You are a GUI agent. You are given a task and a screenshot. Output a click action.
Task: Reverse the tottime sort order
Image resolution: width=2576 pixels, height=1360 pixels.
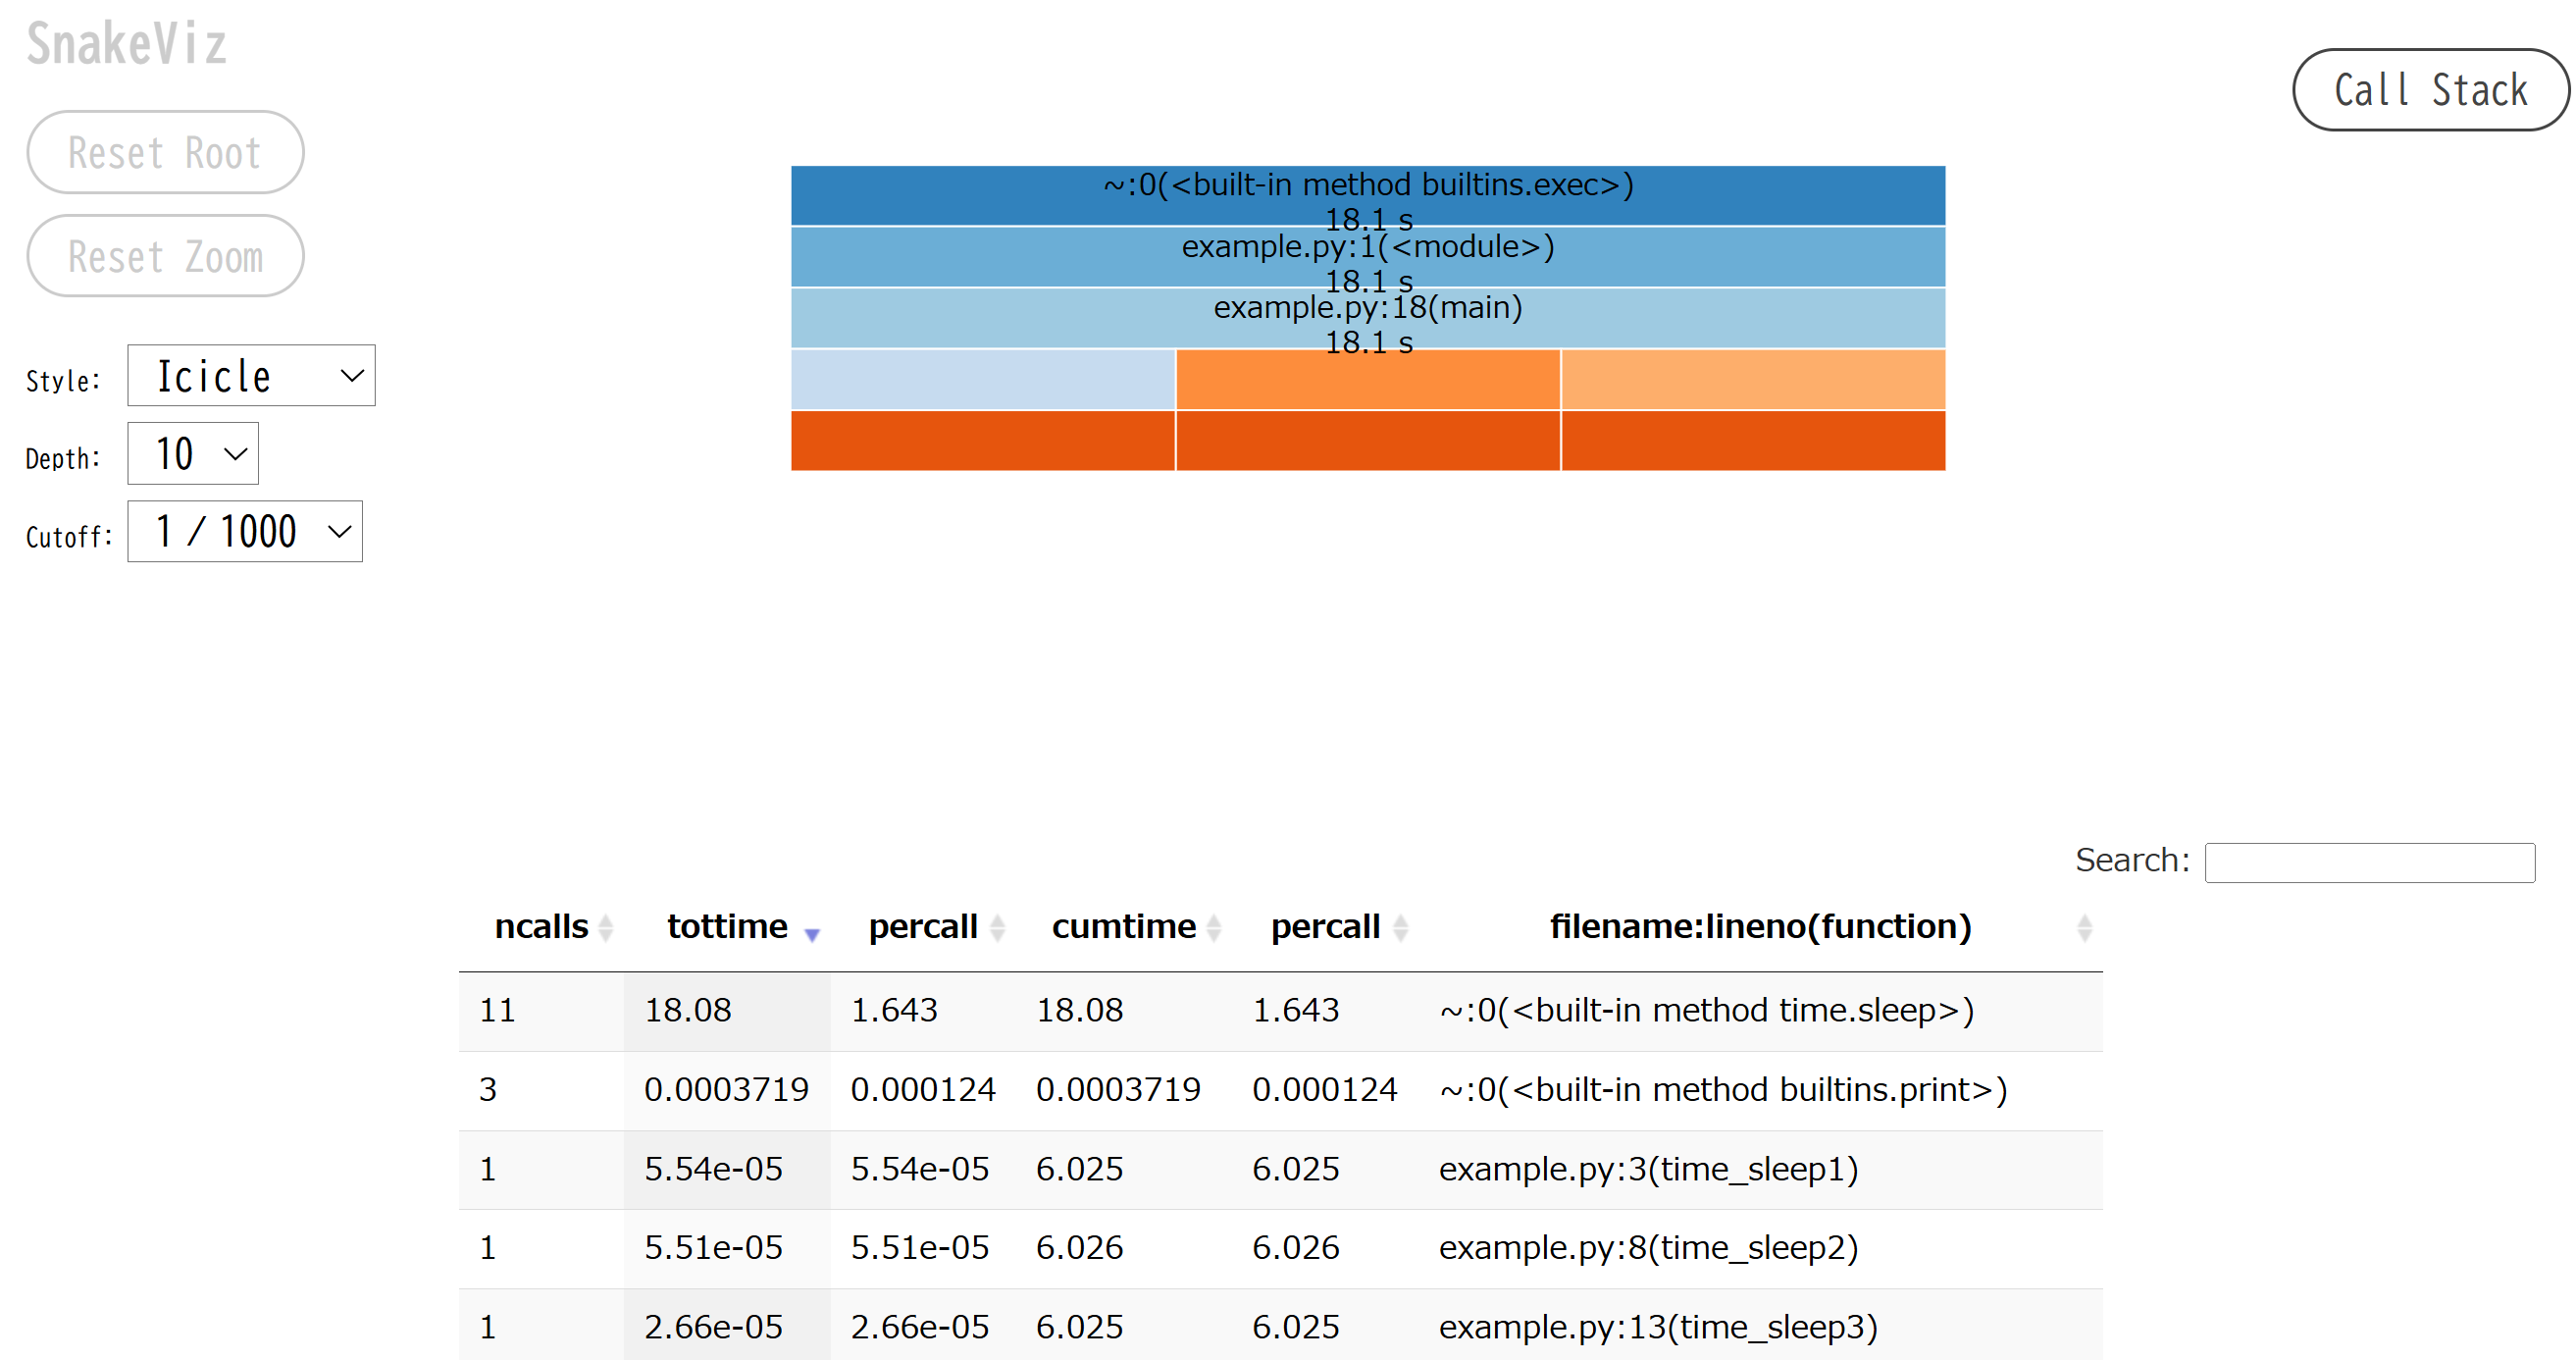(727, 927)
